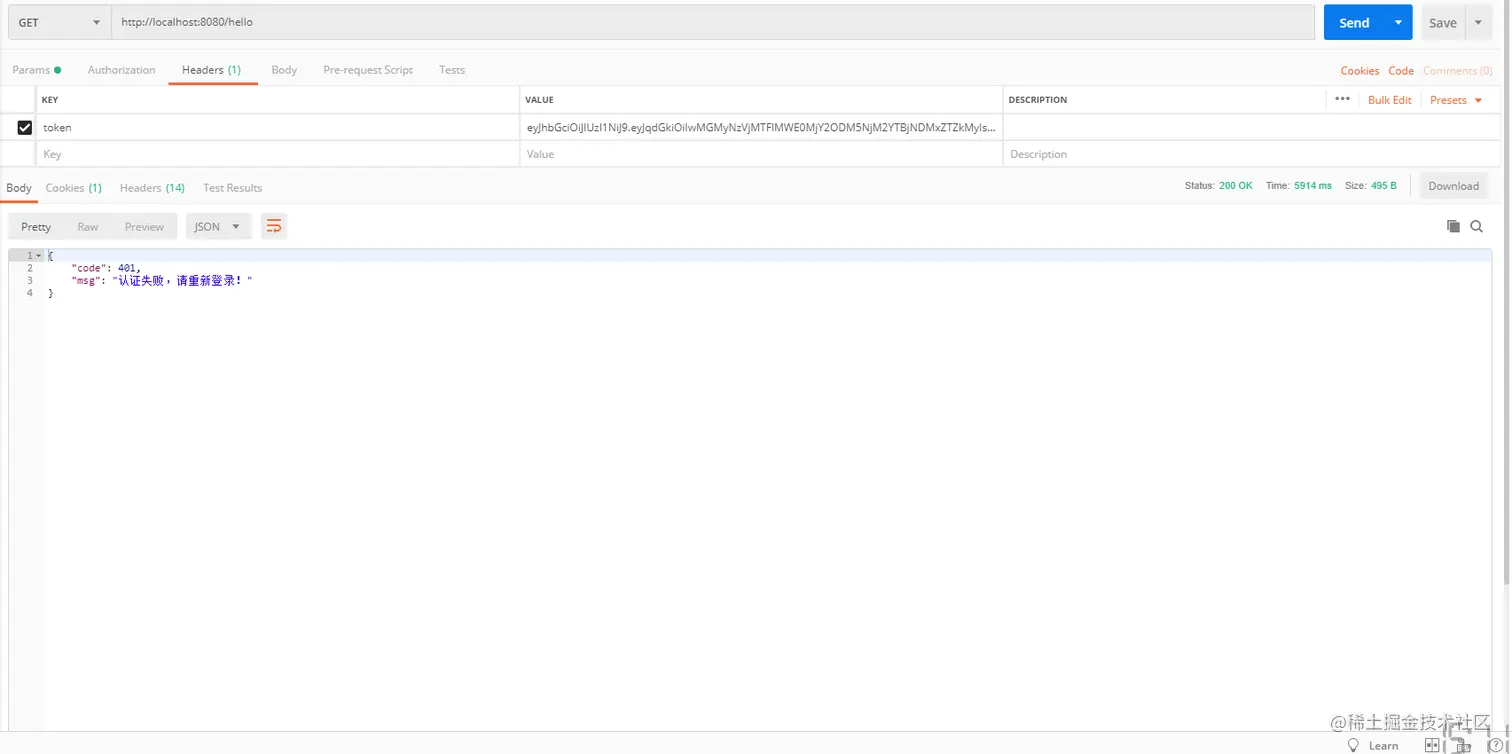Switch response view to Raw
The height and width of the screenshot is (754, 1512).
tap(88, 226)
